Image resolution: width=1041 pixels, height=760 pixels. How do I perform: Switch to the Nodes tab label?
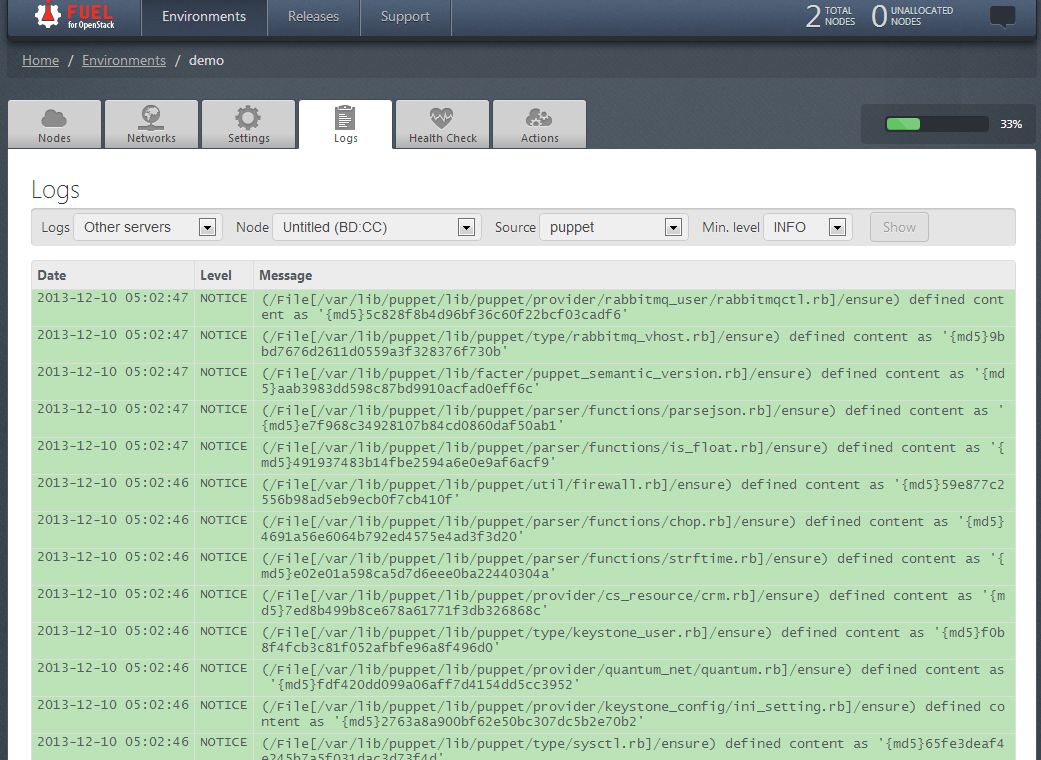pyautogui.click(x=54, y=138)
